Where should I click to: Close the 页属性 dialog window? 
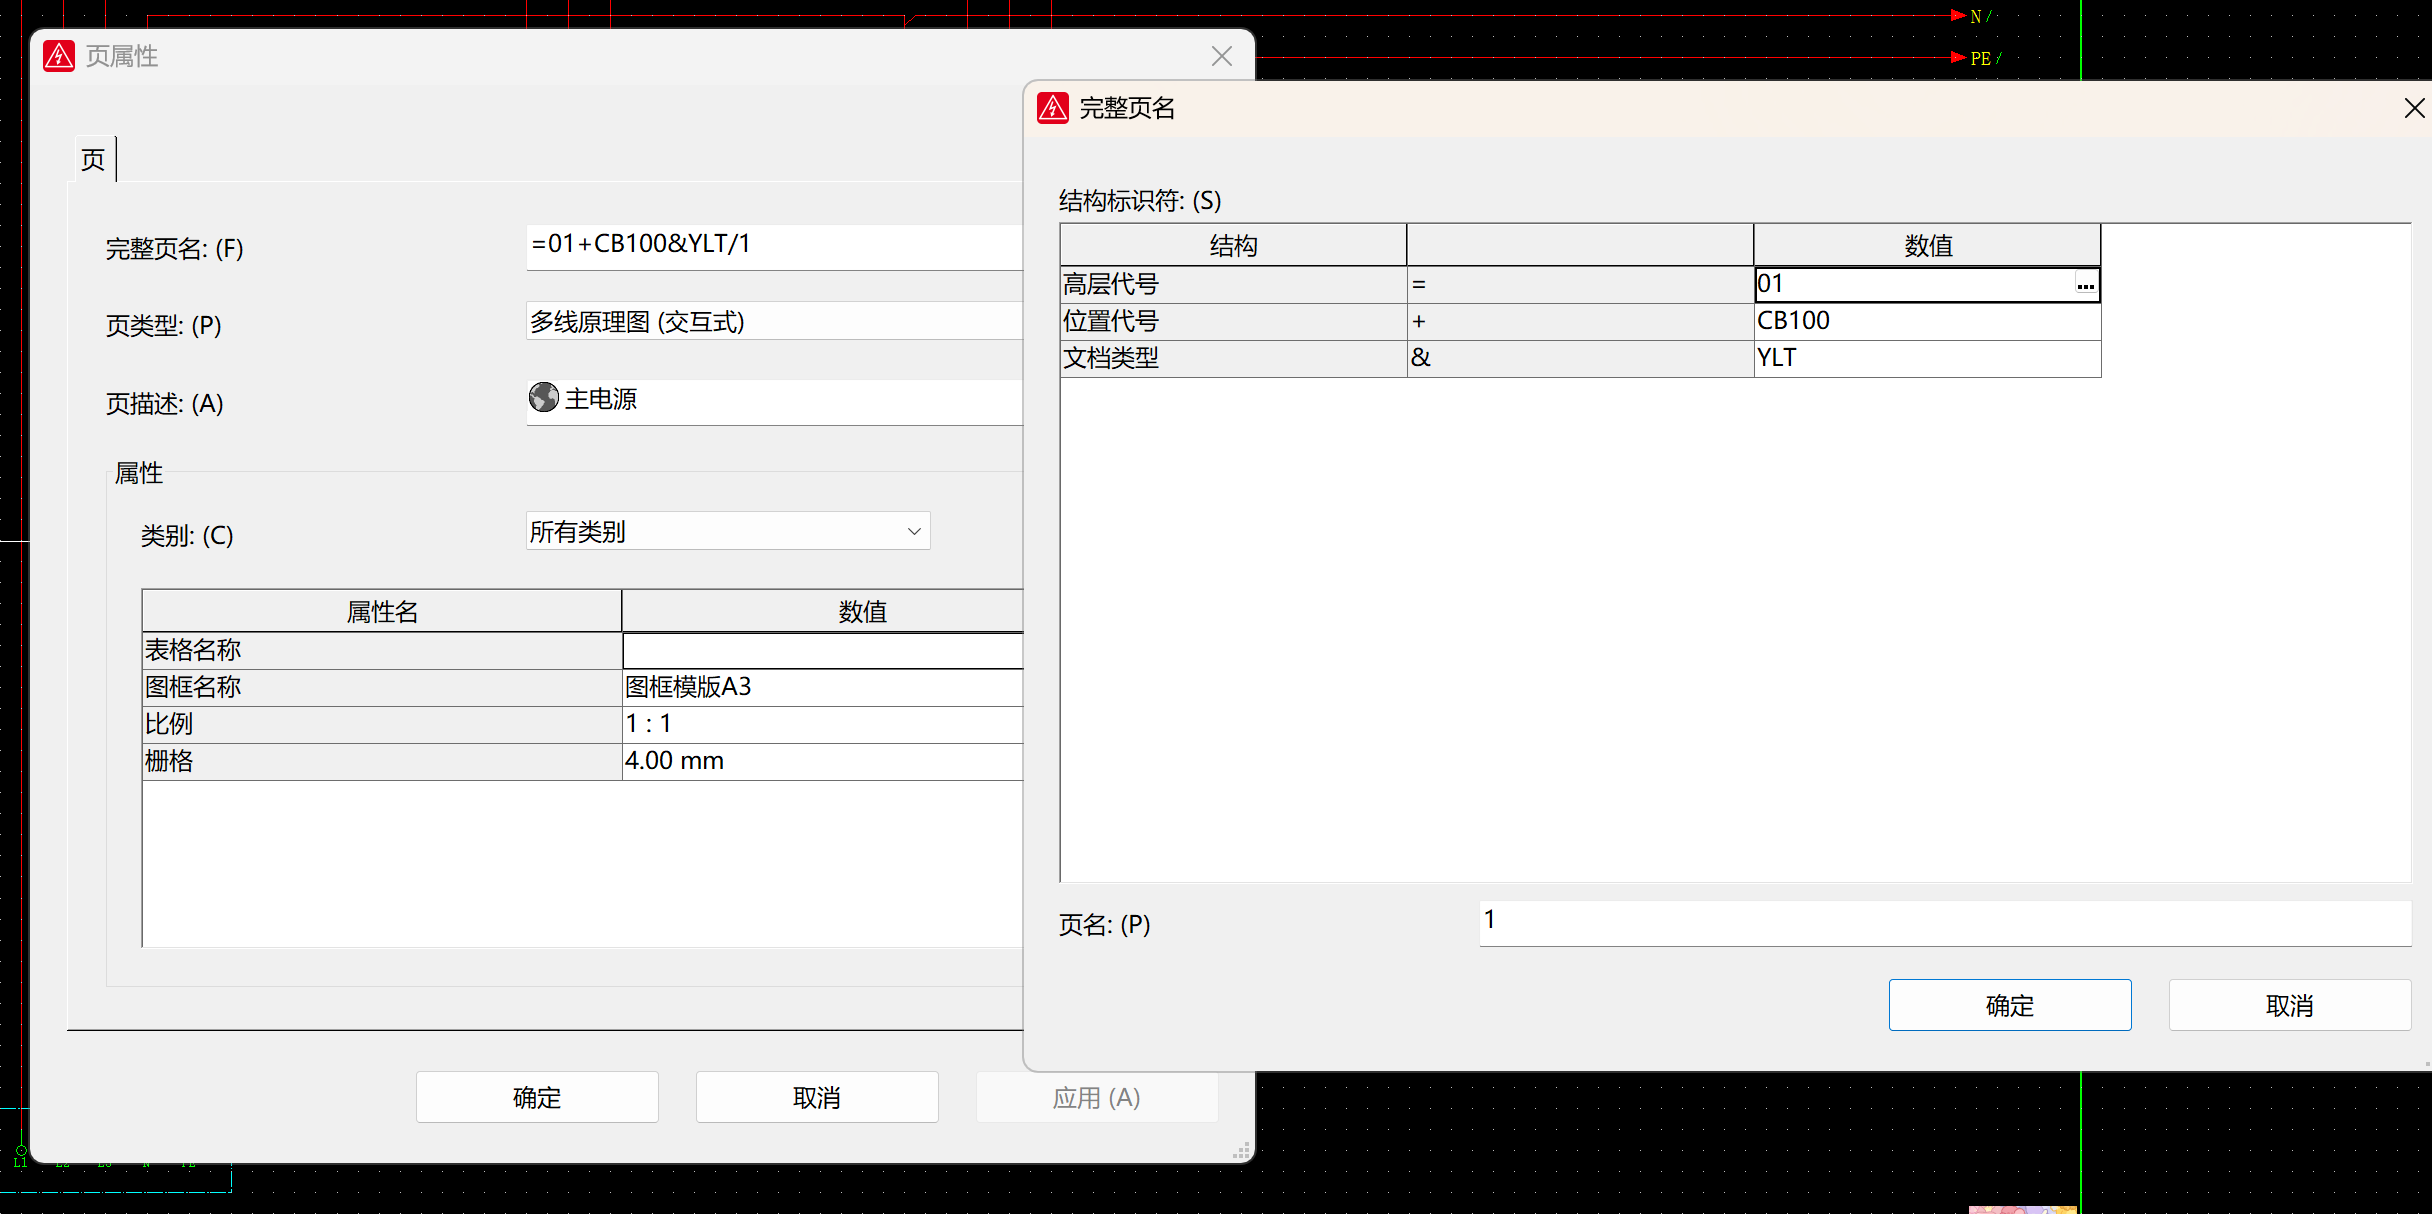[1221, 56]
